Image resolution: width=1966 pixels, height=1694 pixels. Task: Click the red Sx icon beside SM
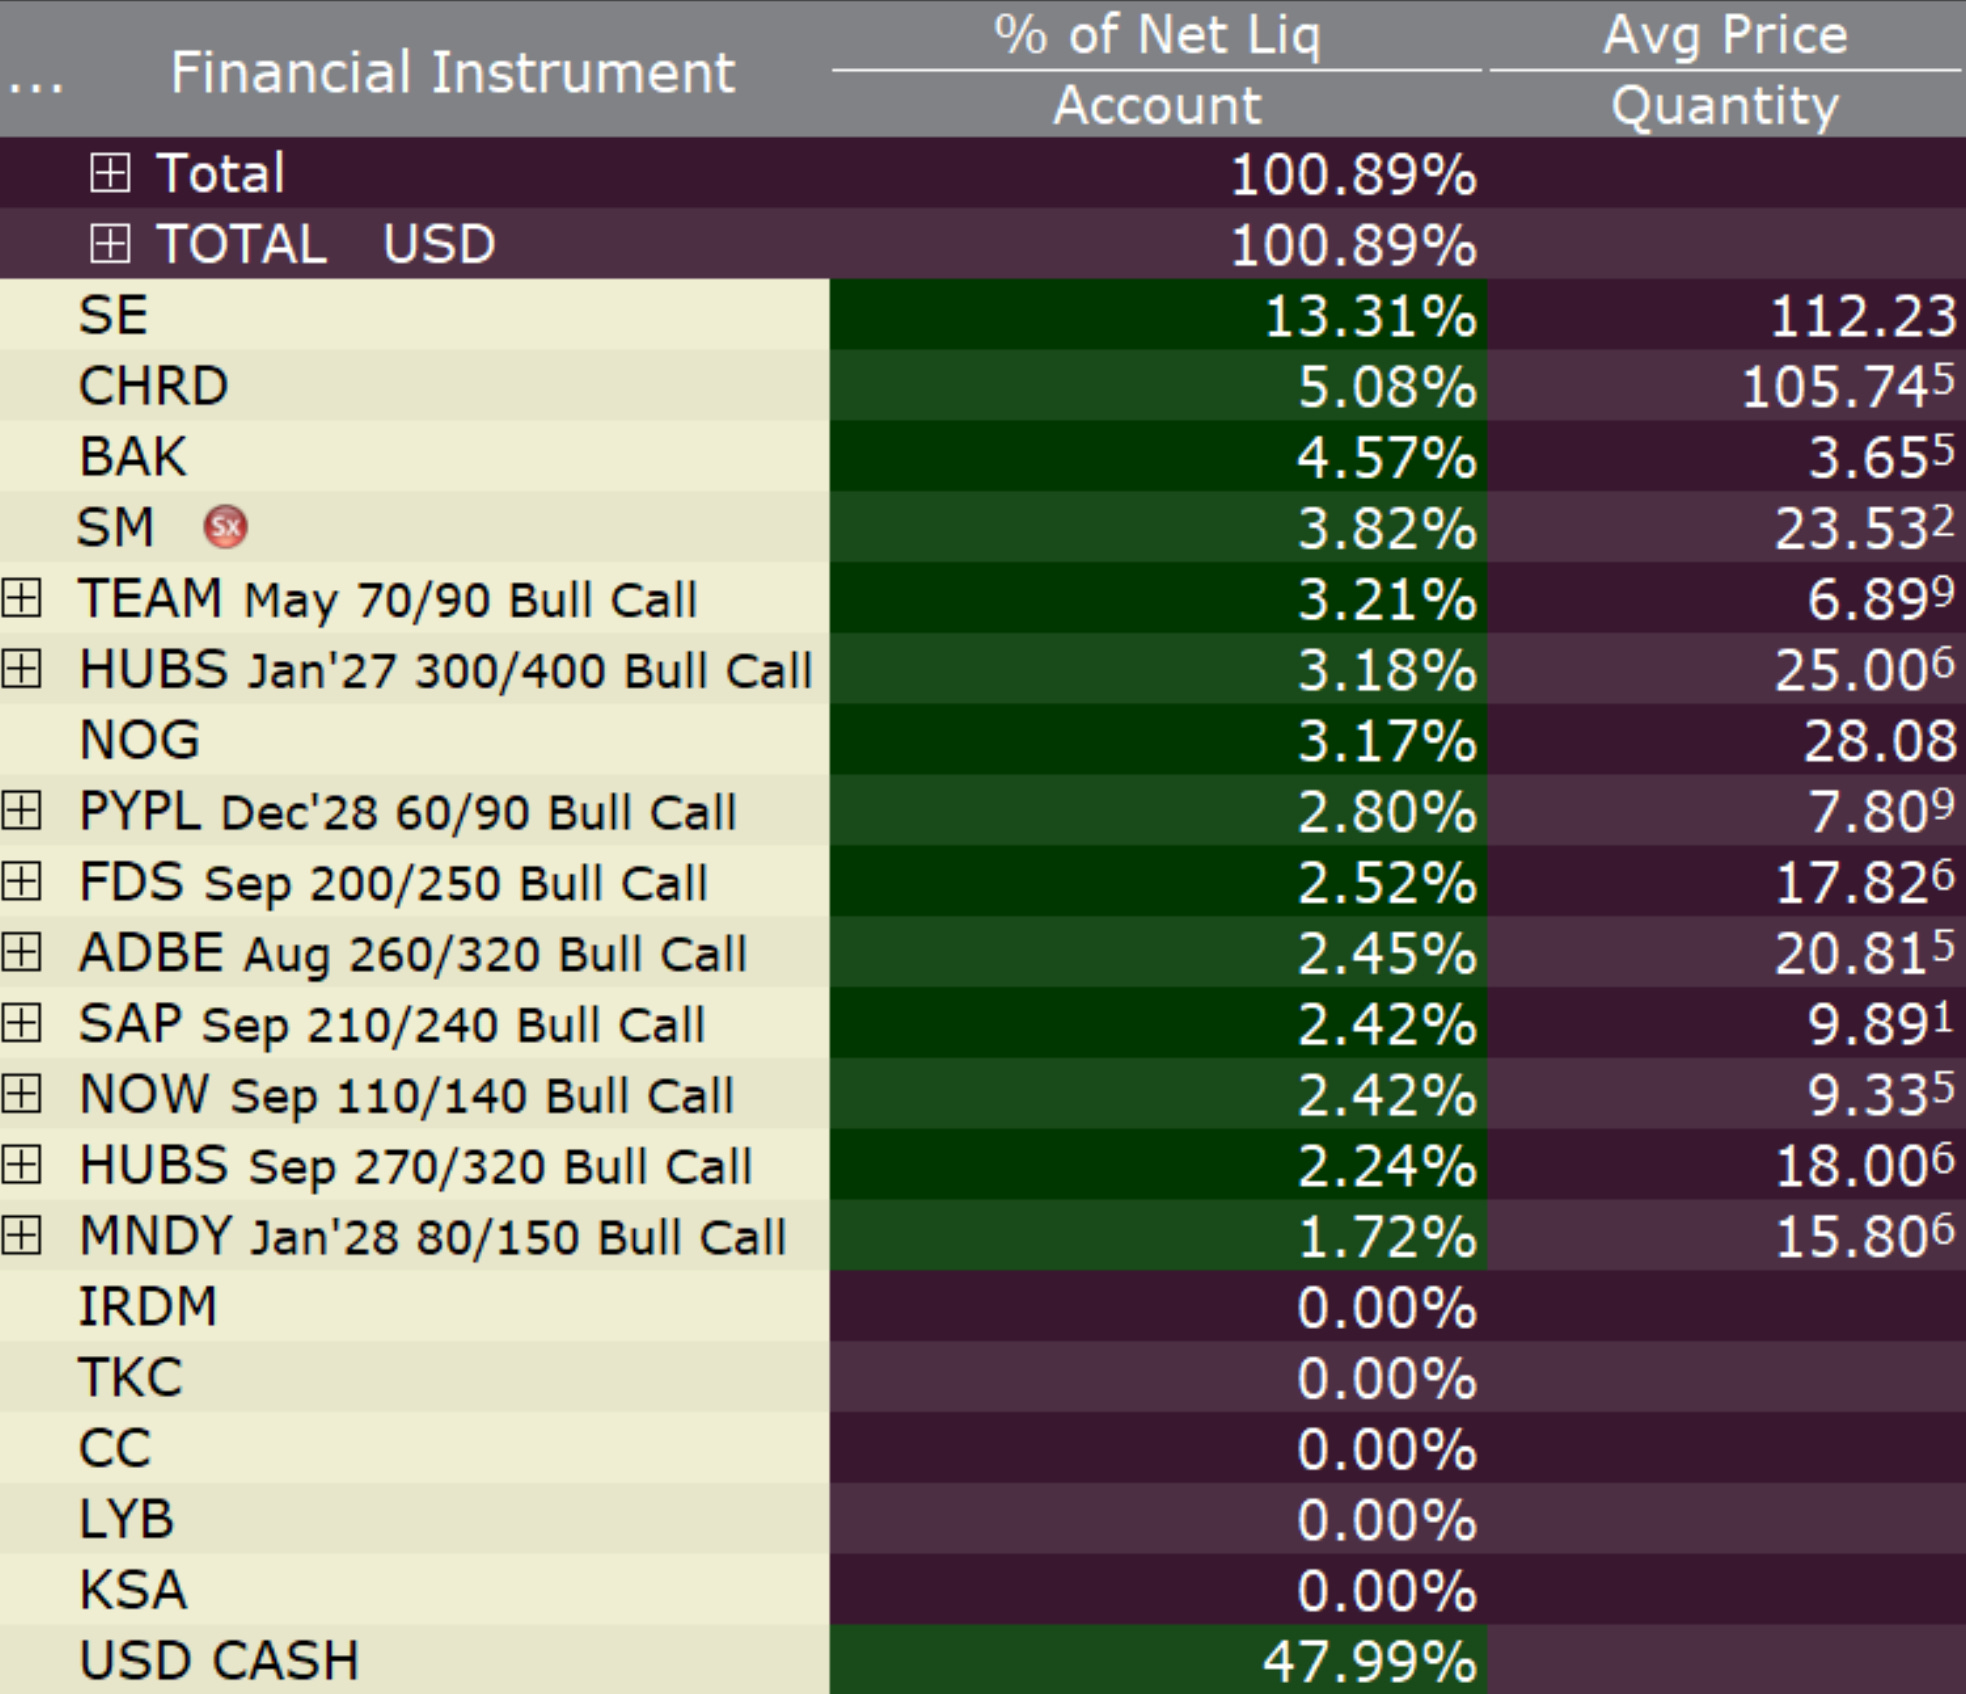pos(226,527)
